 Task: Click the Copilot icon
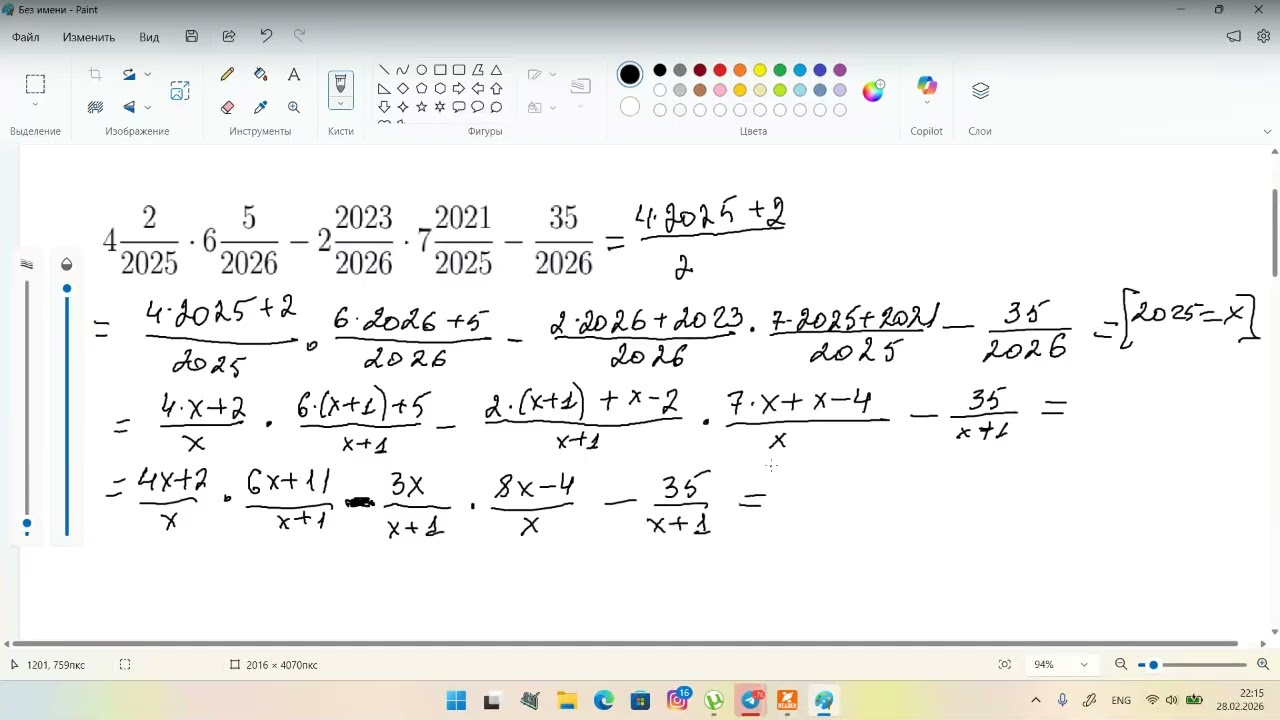(x=927, y=86)
